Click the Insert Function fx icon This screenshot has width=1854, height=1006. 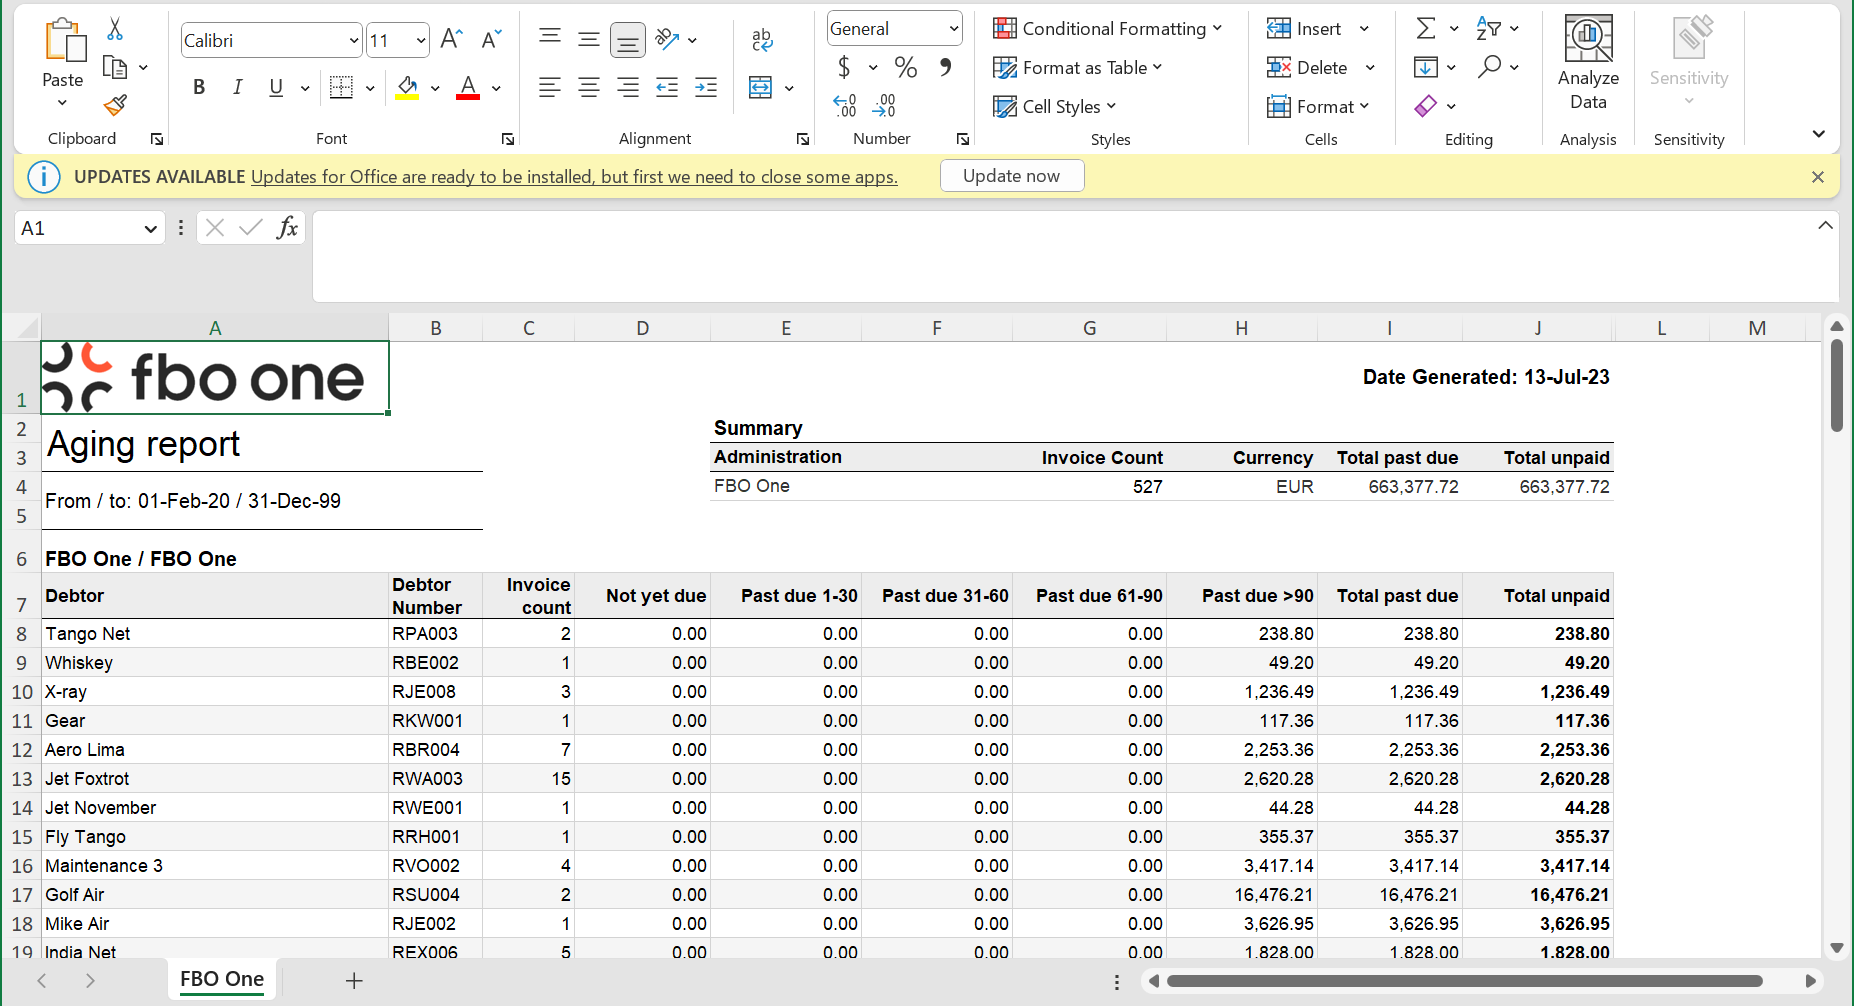click(x=287, y=227)
